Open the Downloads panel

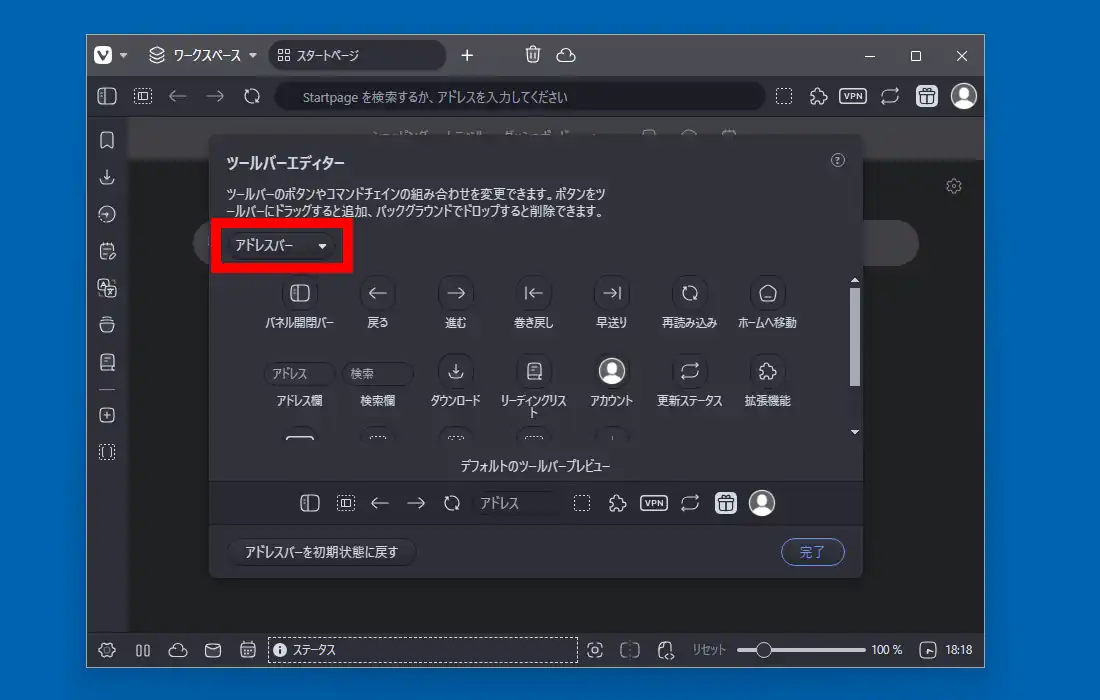[x=107, y=177]
